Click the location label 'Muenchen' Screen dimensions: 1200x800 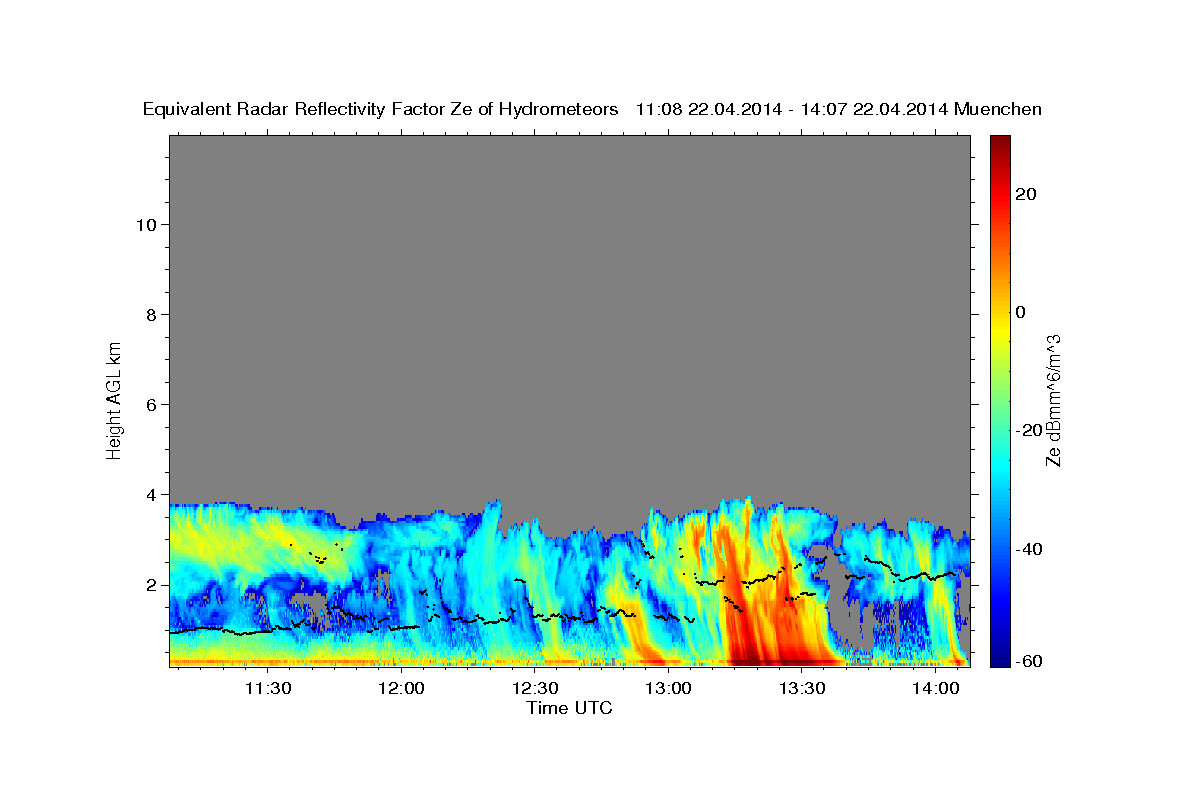(998, 109)
